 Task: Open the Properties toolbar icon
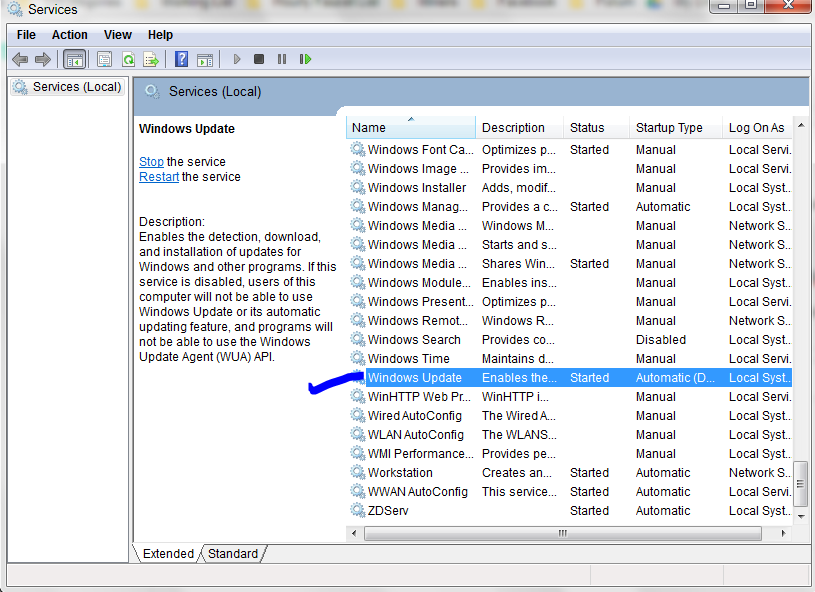coord(104,59)
